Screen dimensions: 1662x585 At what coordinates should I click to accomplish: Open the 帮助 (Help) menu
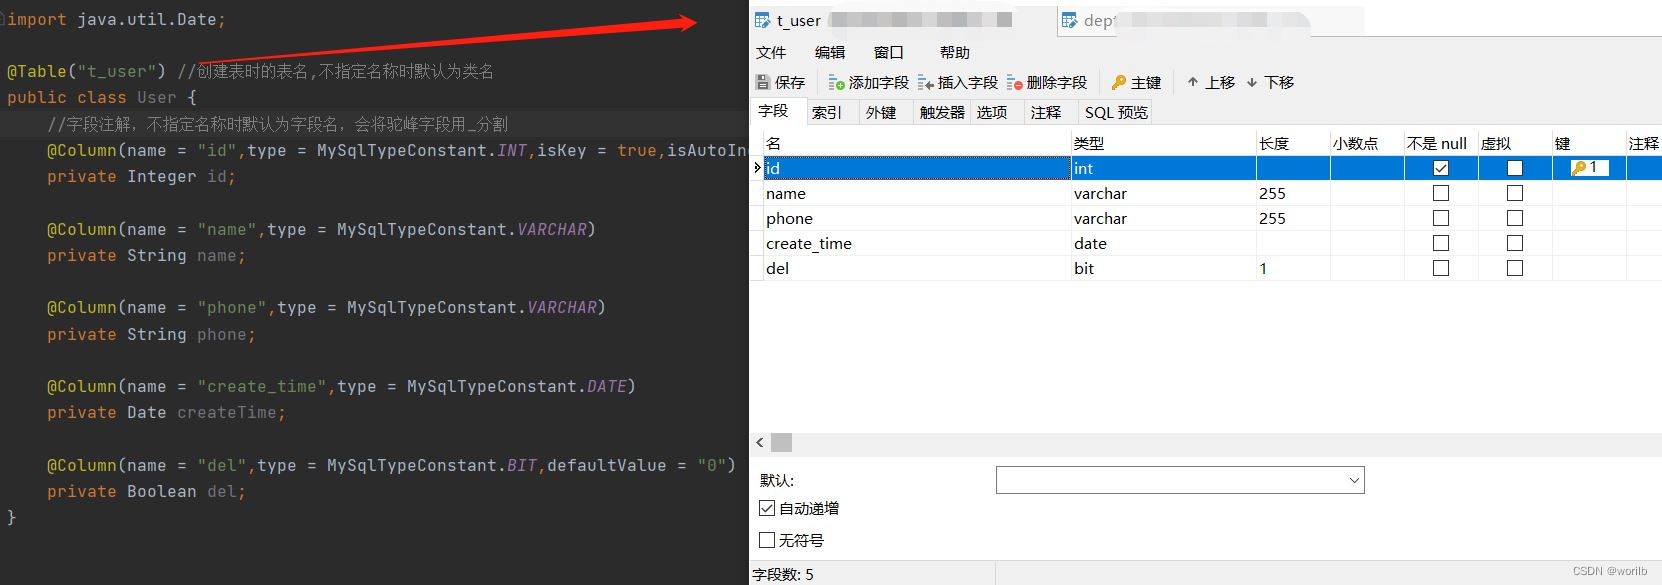tap(955, 52)
